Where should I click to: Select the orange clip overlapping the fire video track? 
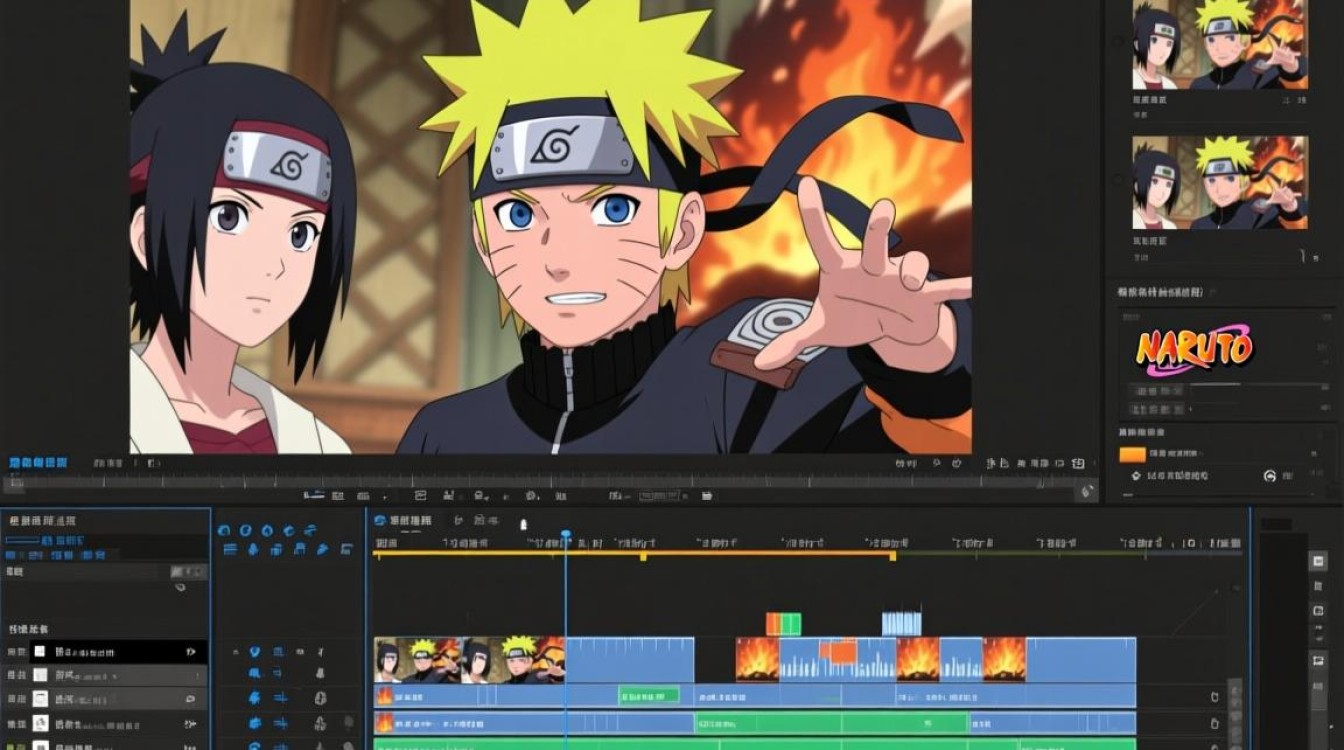838,652
